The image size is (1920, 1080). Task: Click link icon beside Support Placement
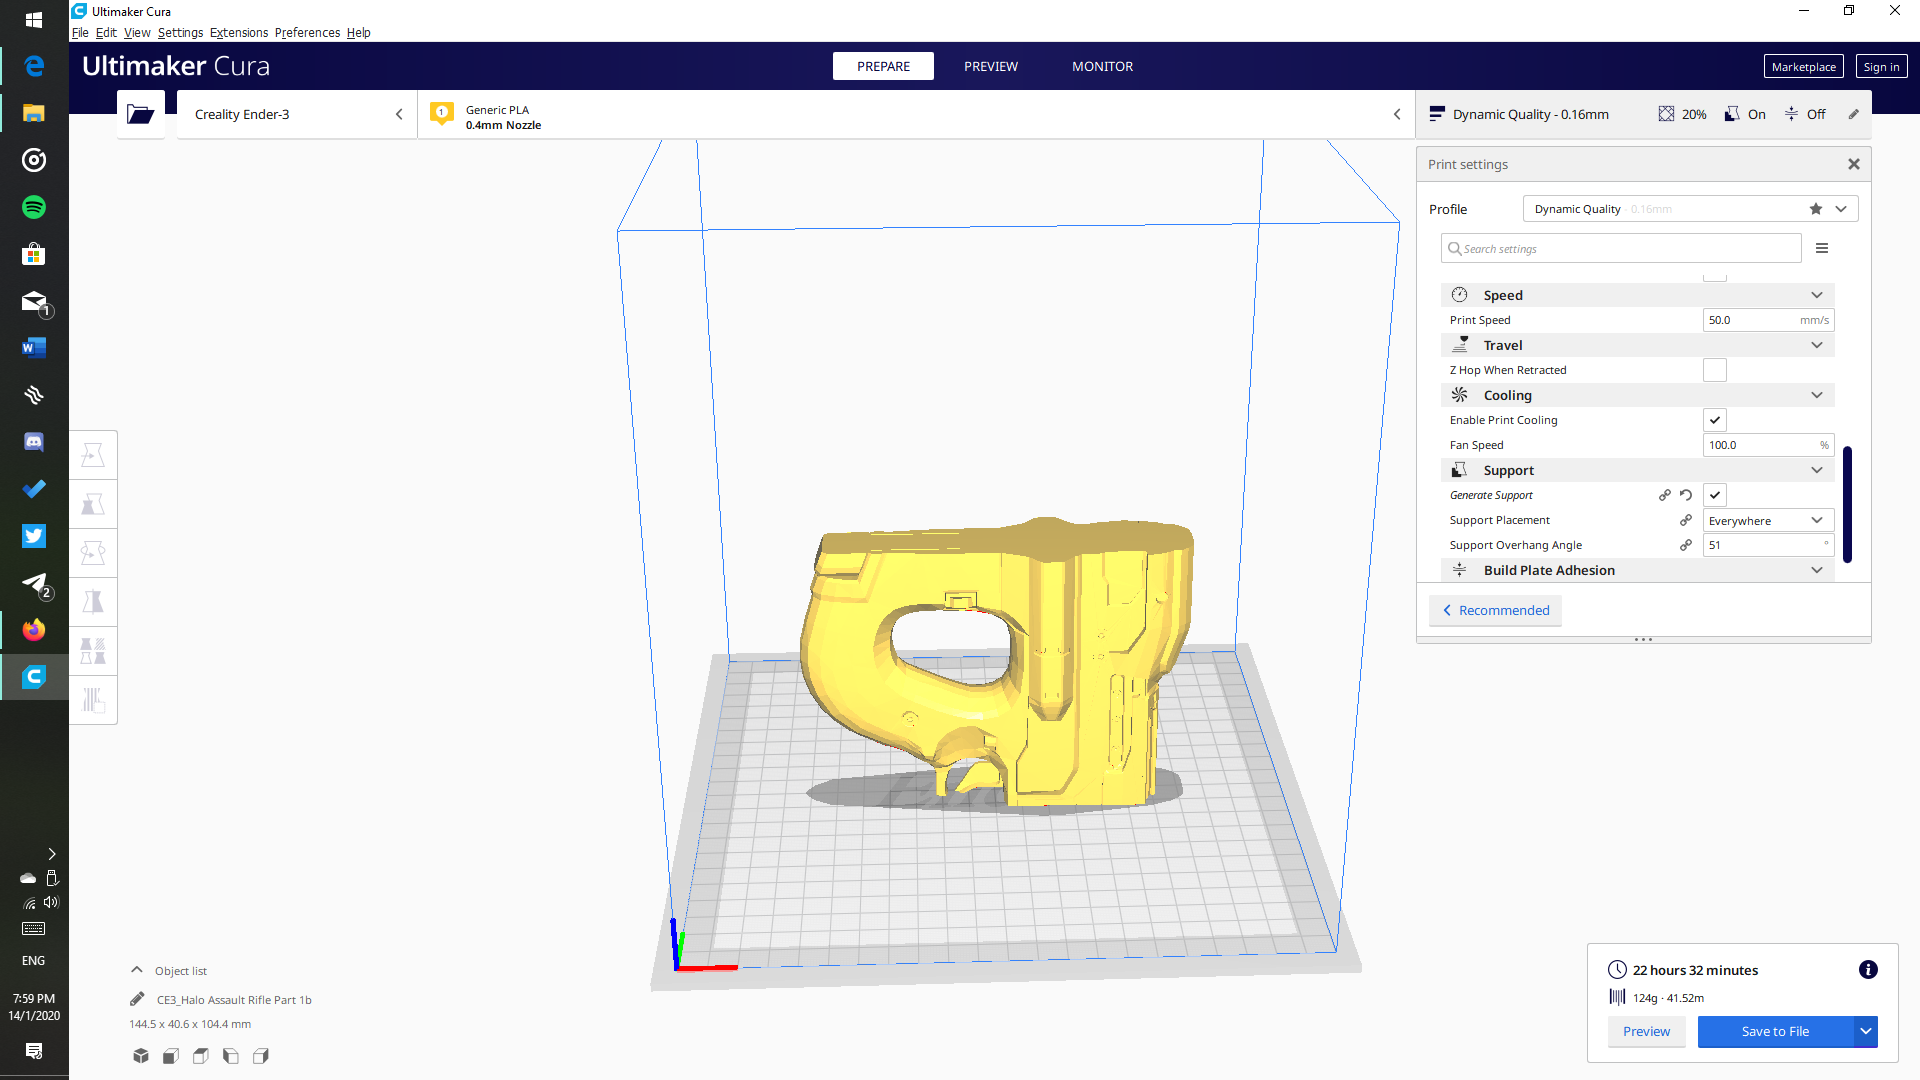(x=1686, y=520)
